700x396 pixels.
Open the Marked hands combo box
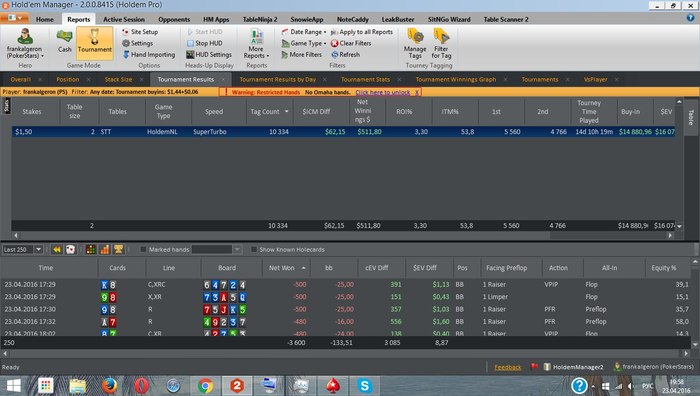217,250
